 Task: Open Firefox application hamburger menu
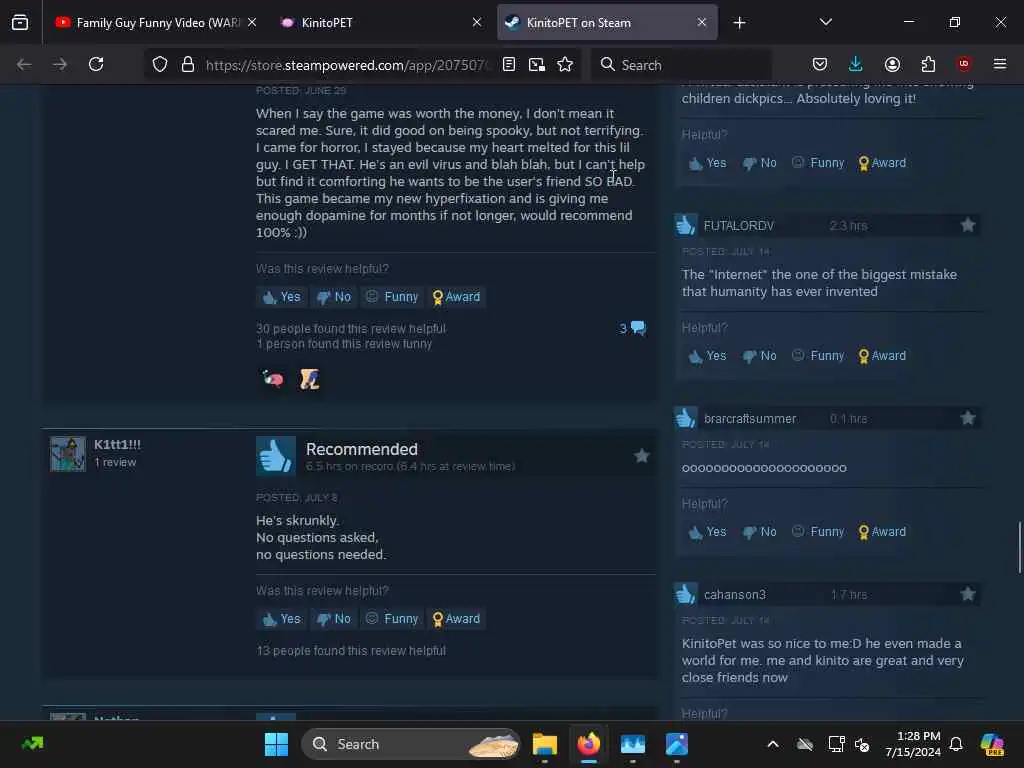(1000, 64)
